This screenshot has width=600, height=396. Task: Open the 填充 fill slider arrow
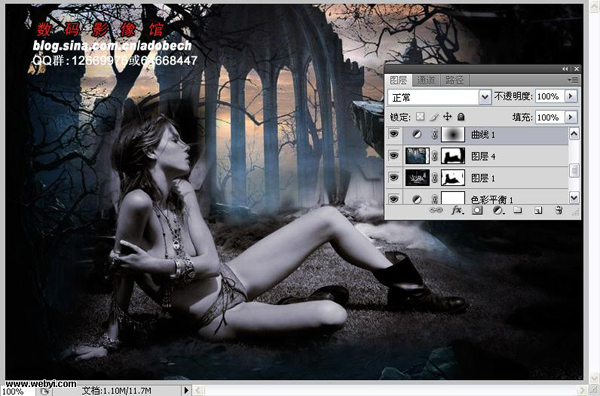(x=571, y=117)
